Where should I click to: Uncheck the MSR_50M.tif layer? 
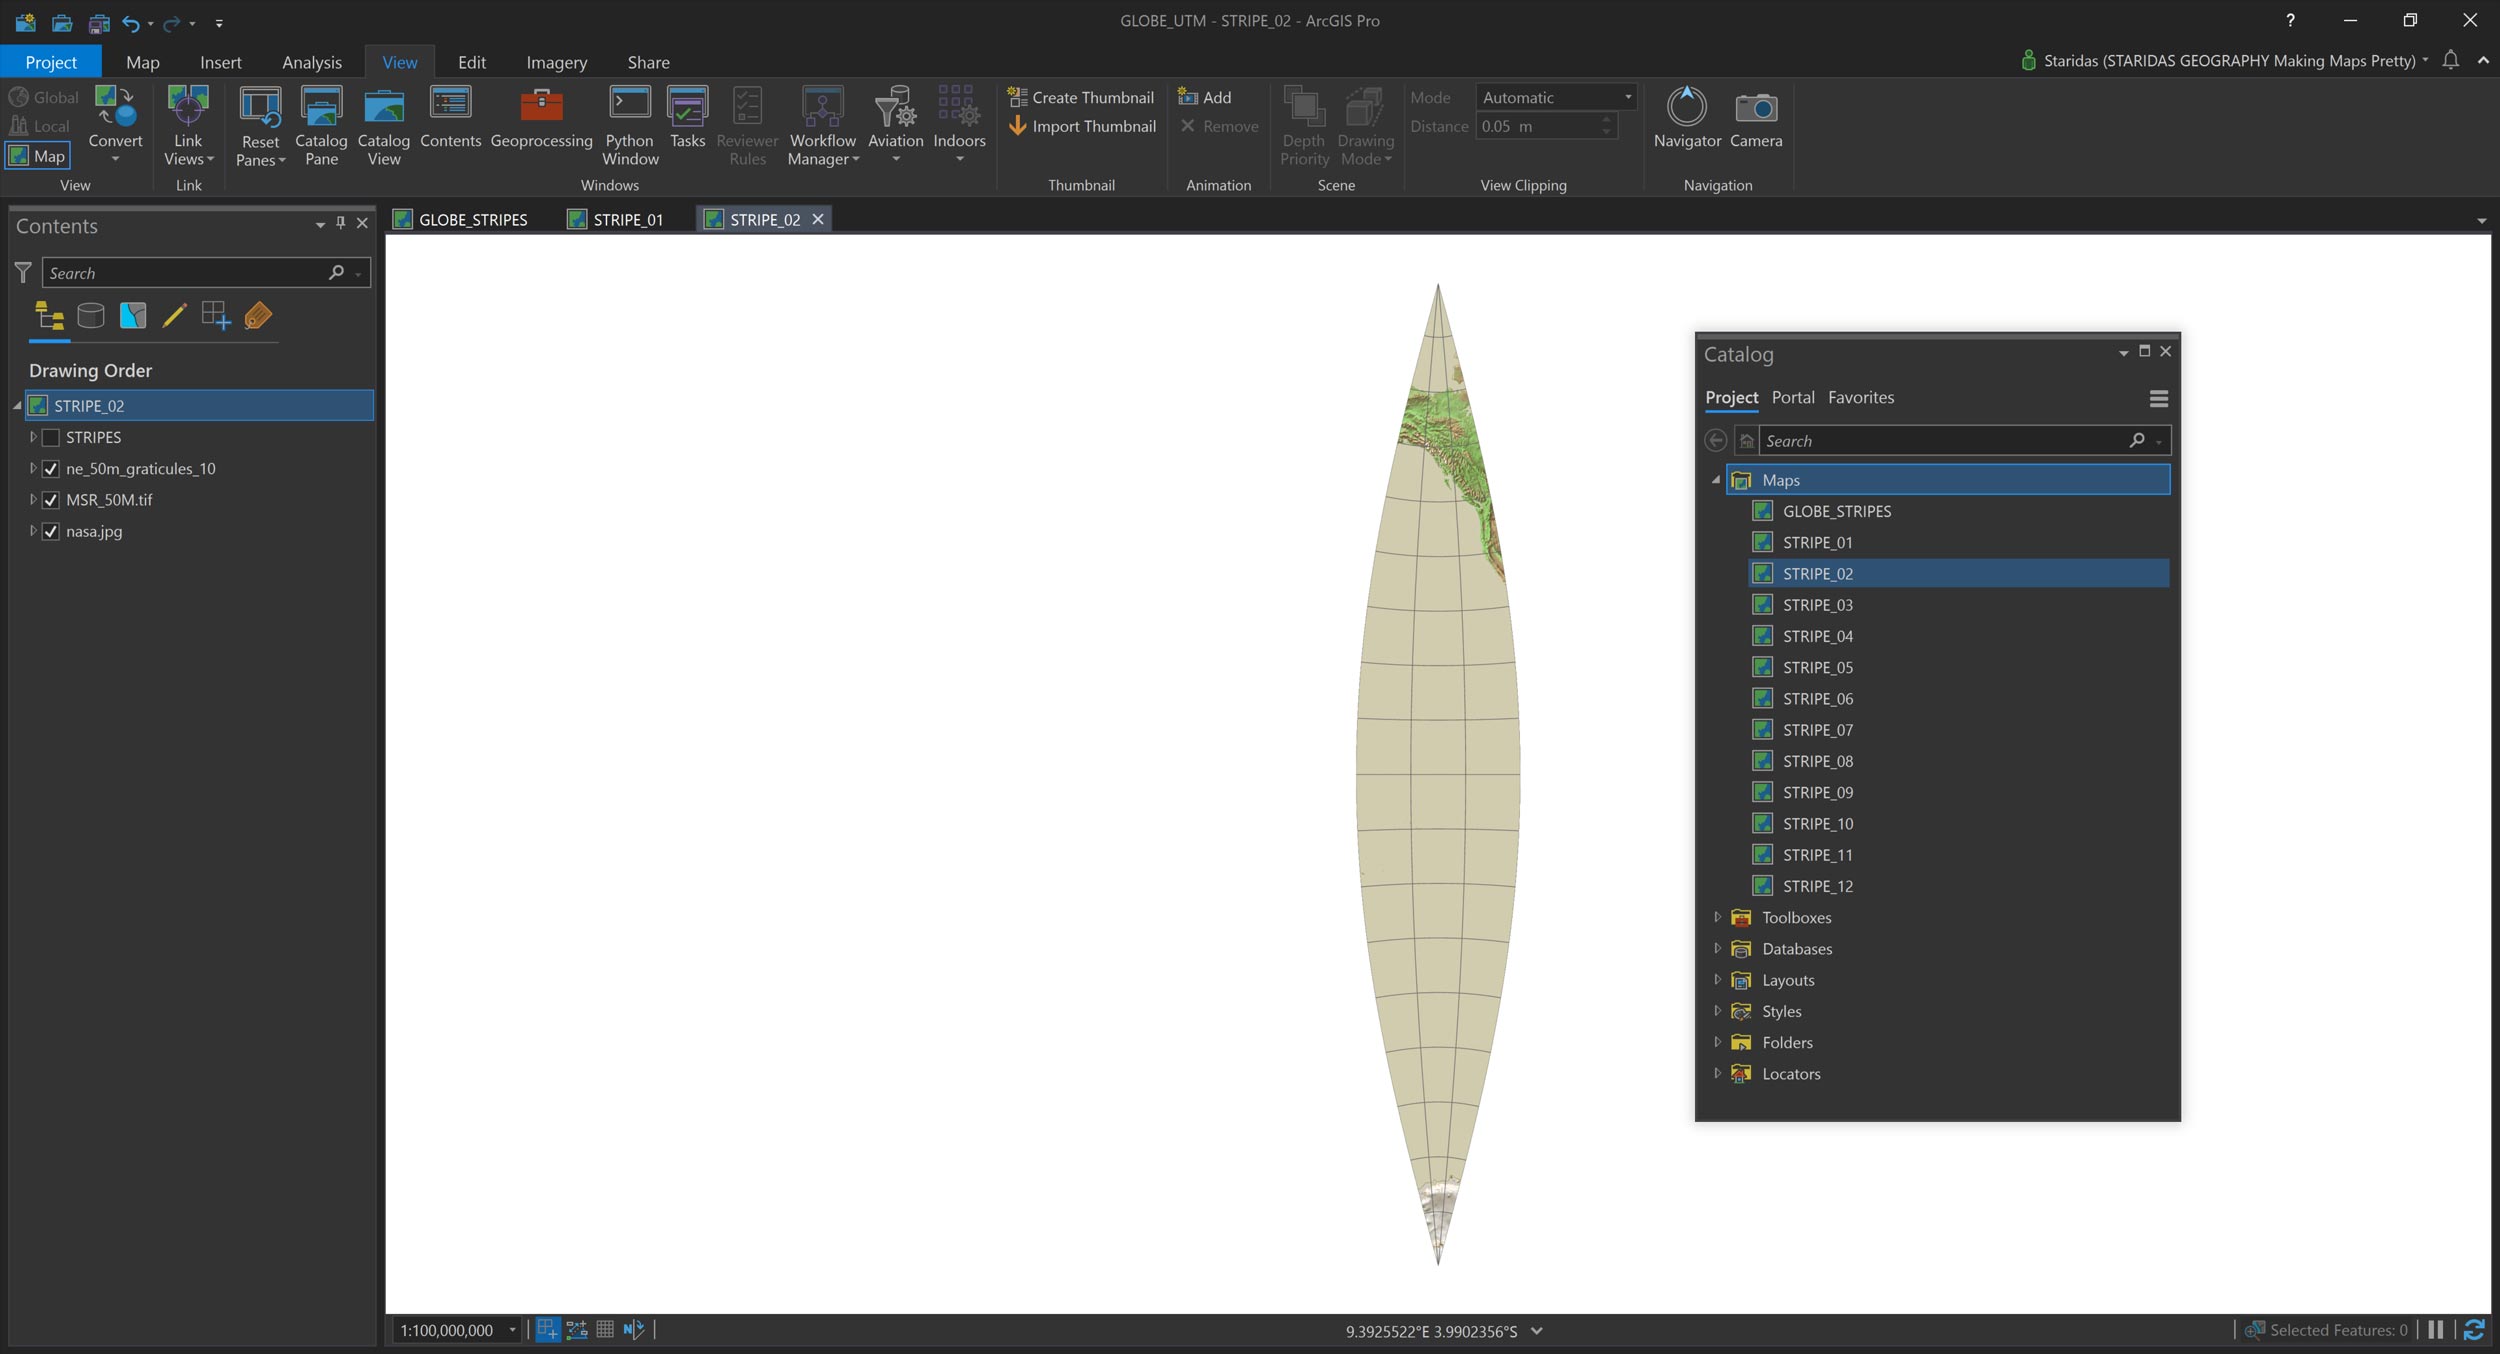(51, 500)
